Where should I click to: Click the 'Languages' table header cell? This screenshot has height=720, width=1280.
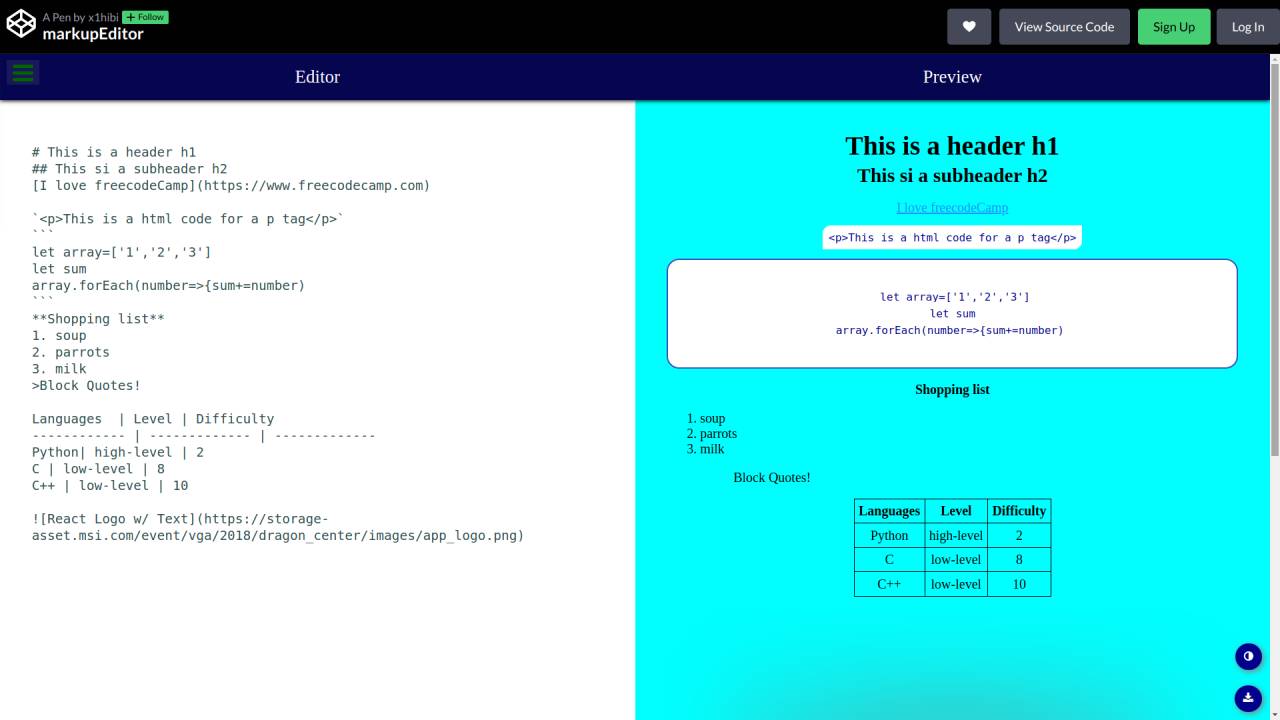(889, 511)
